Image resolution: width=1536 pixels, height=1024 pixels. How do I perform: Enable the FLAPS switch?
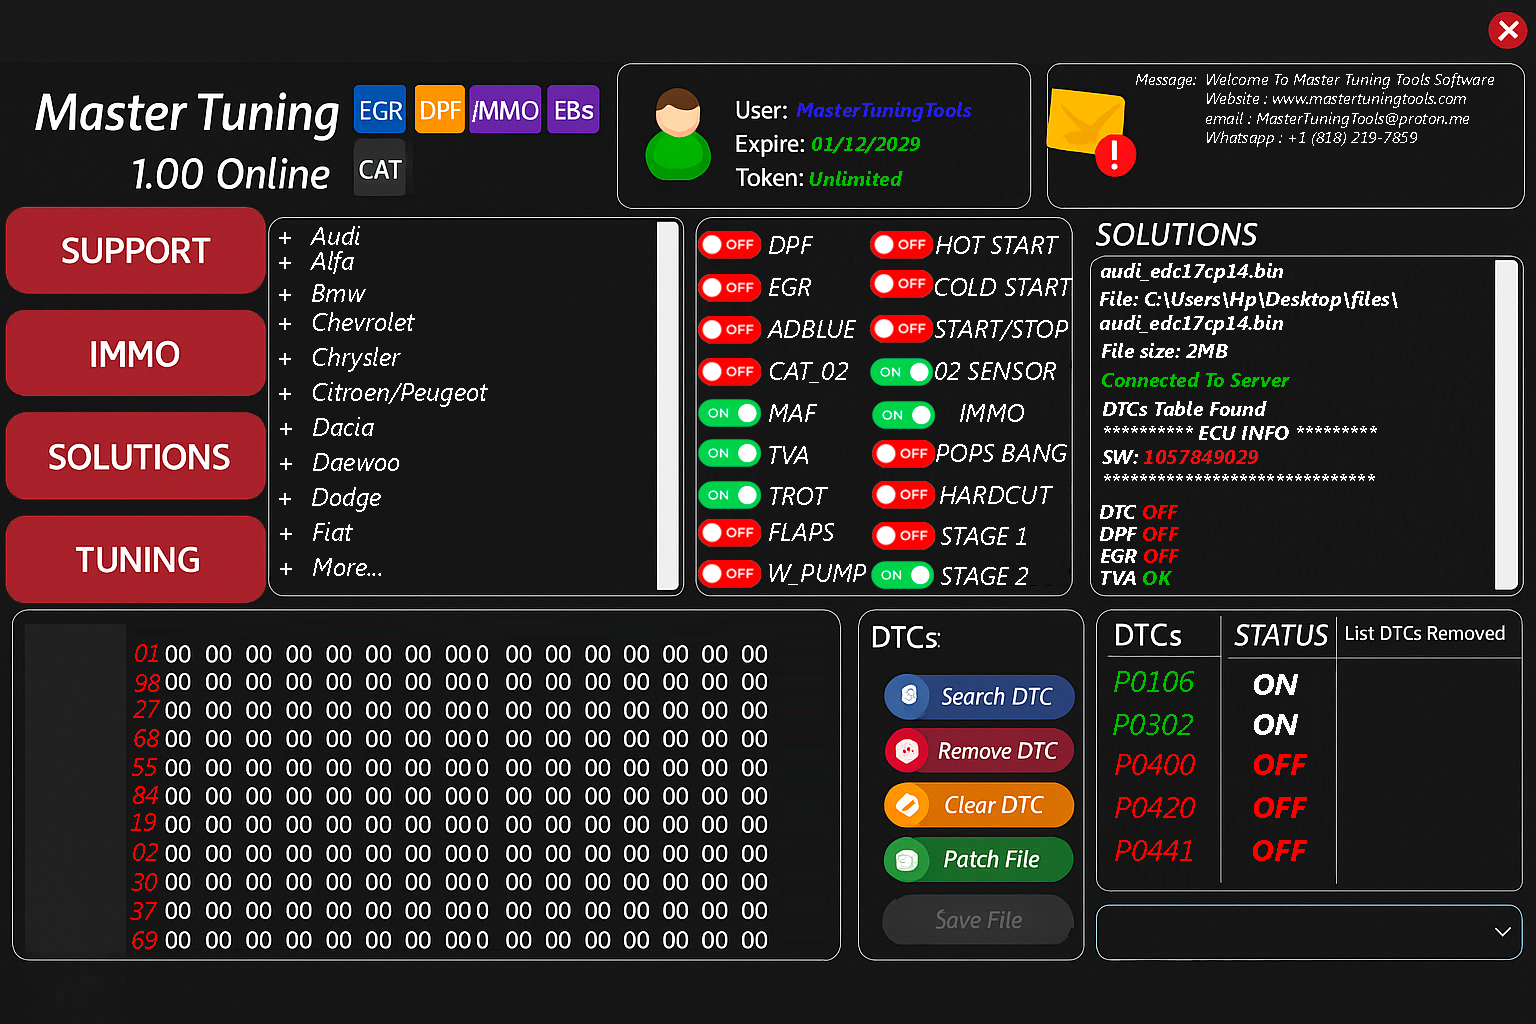[730, 532]
